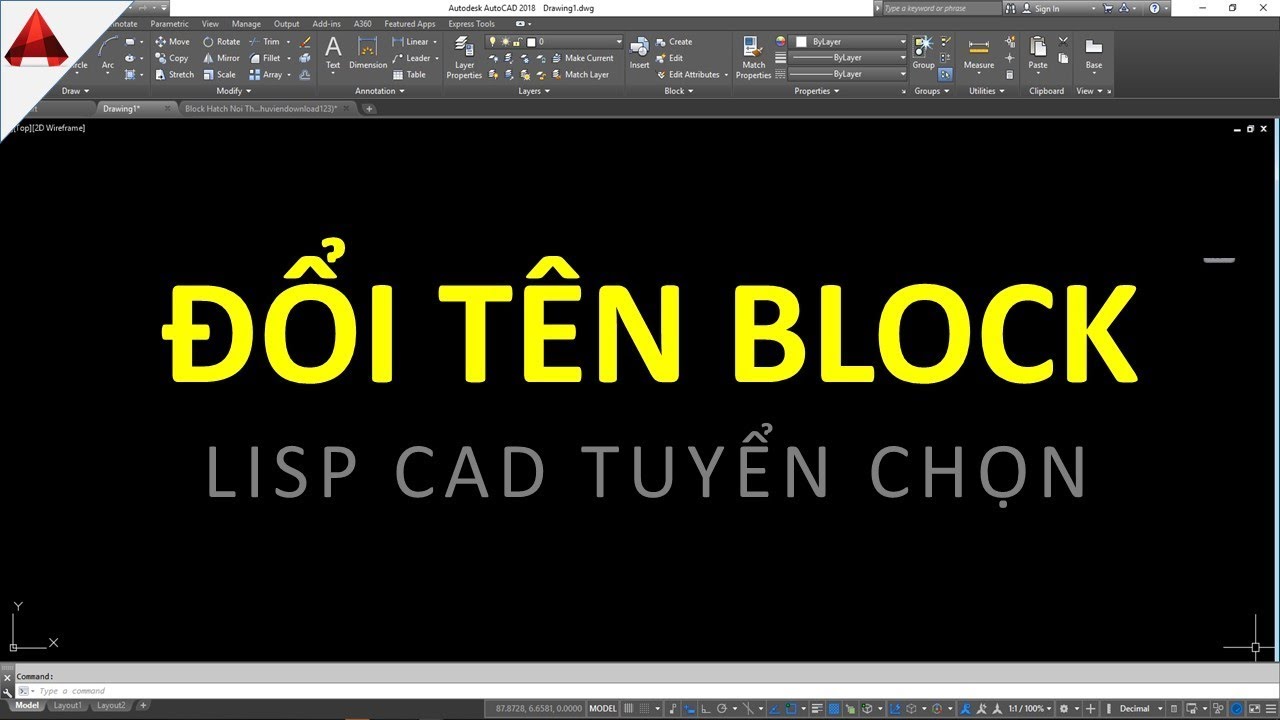The width and height of the screenshot is (1280, 720).
Task: Select the Mirror tool
Action: click(221, 58)
